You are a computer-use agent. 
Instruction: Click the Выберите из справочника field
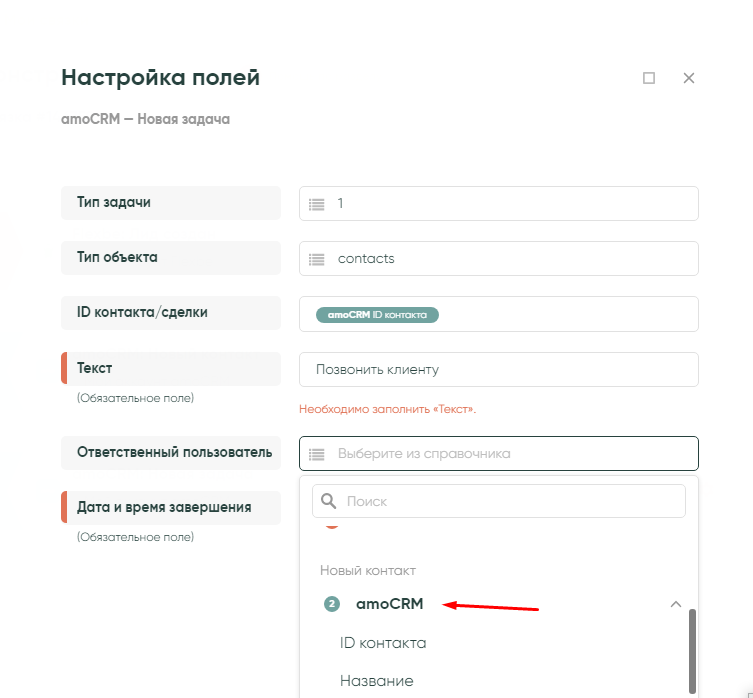510,454
